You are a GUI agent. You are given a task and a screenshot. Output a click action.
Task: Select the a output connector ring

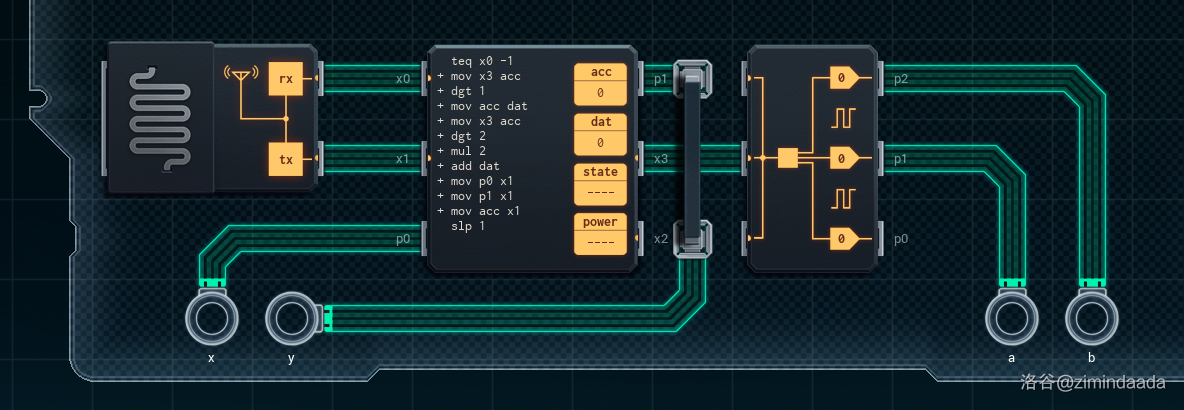pyautogui.click(x=1011, y=319)
